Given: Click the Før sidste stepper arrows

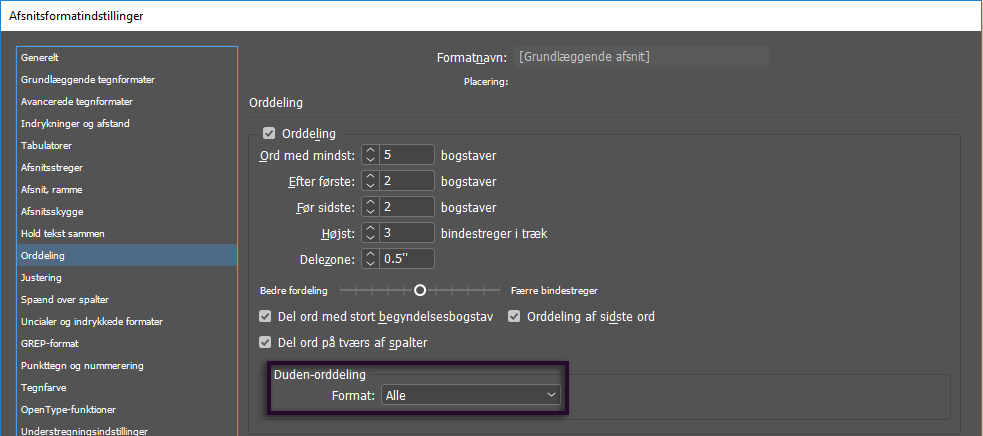Looking at the screenshot, I should pos(370,207).
